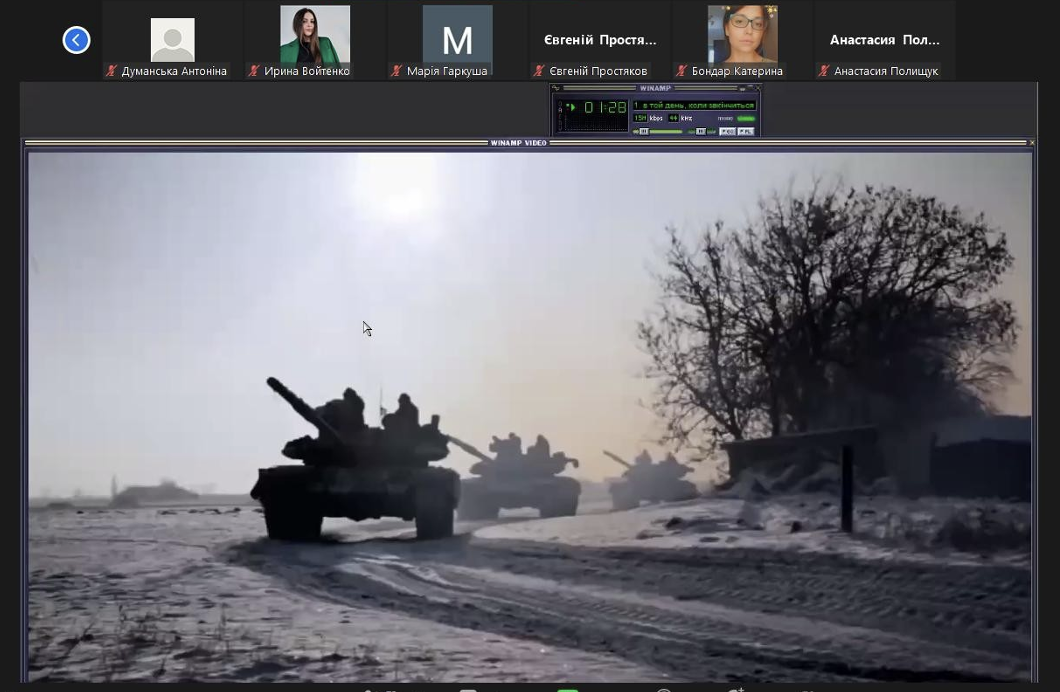Select Бондар Катерина's video thumbnail
This screenshot has height=692, width=1060.
[x=742, y=34]
